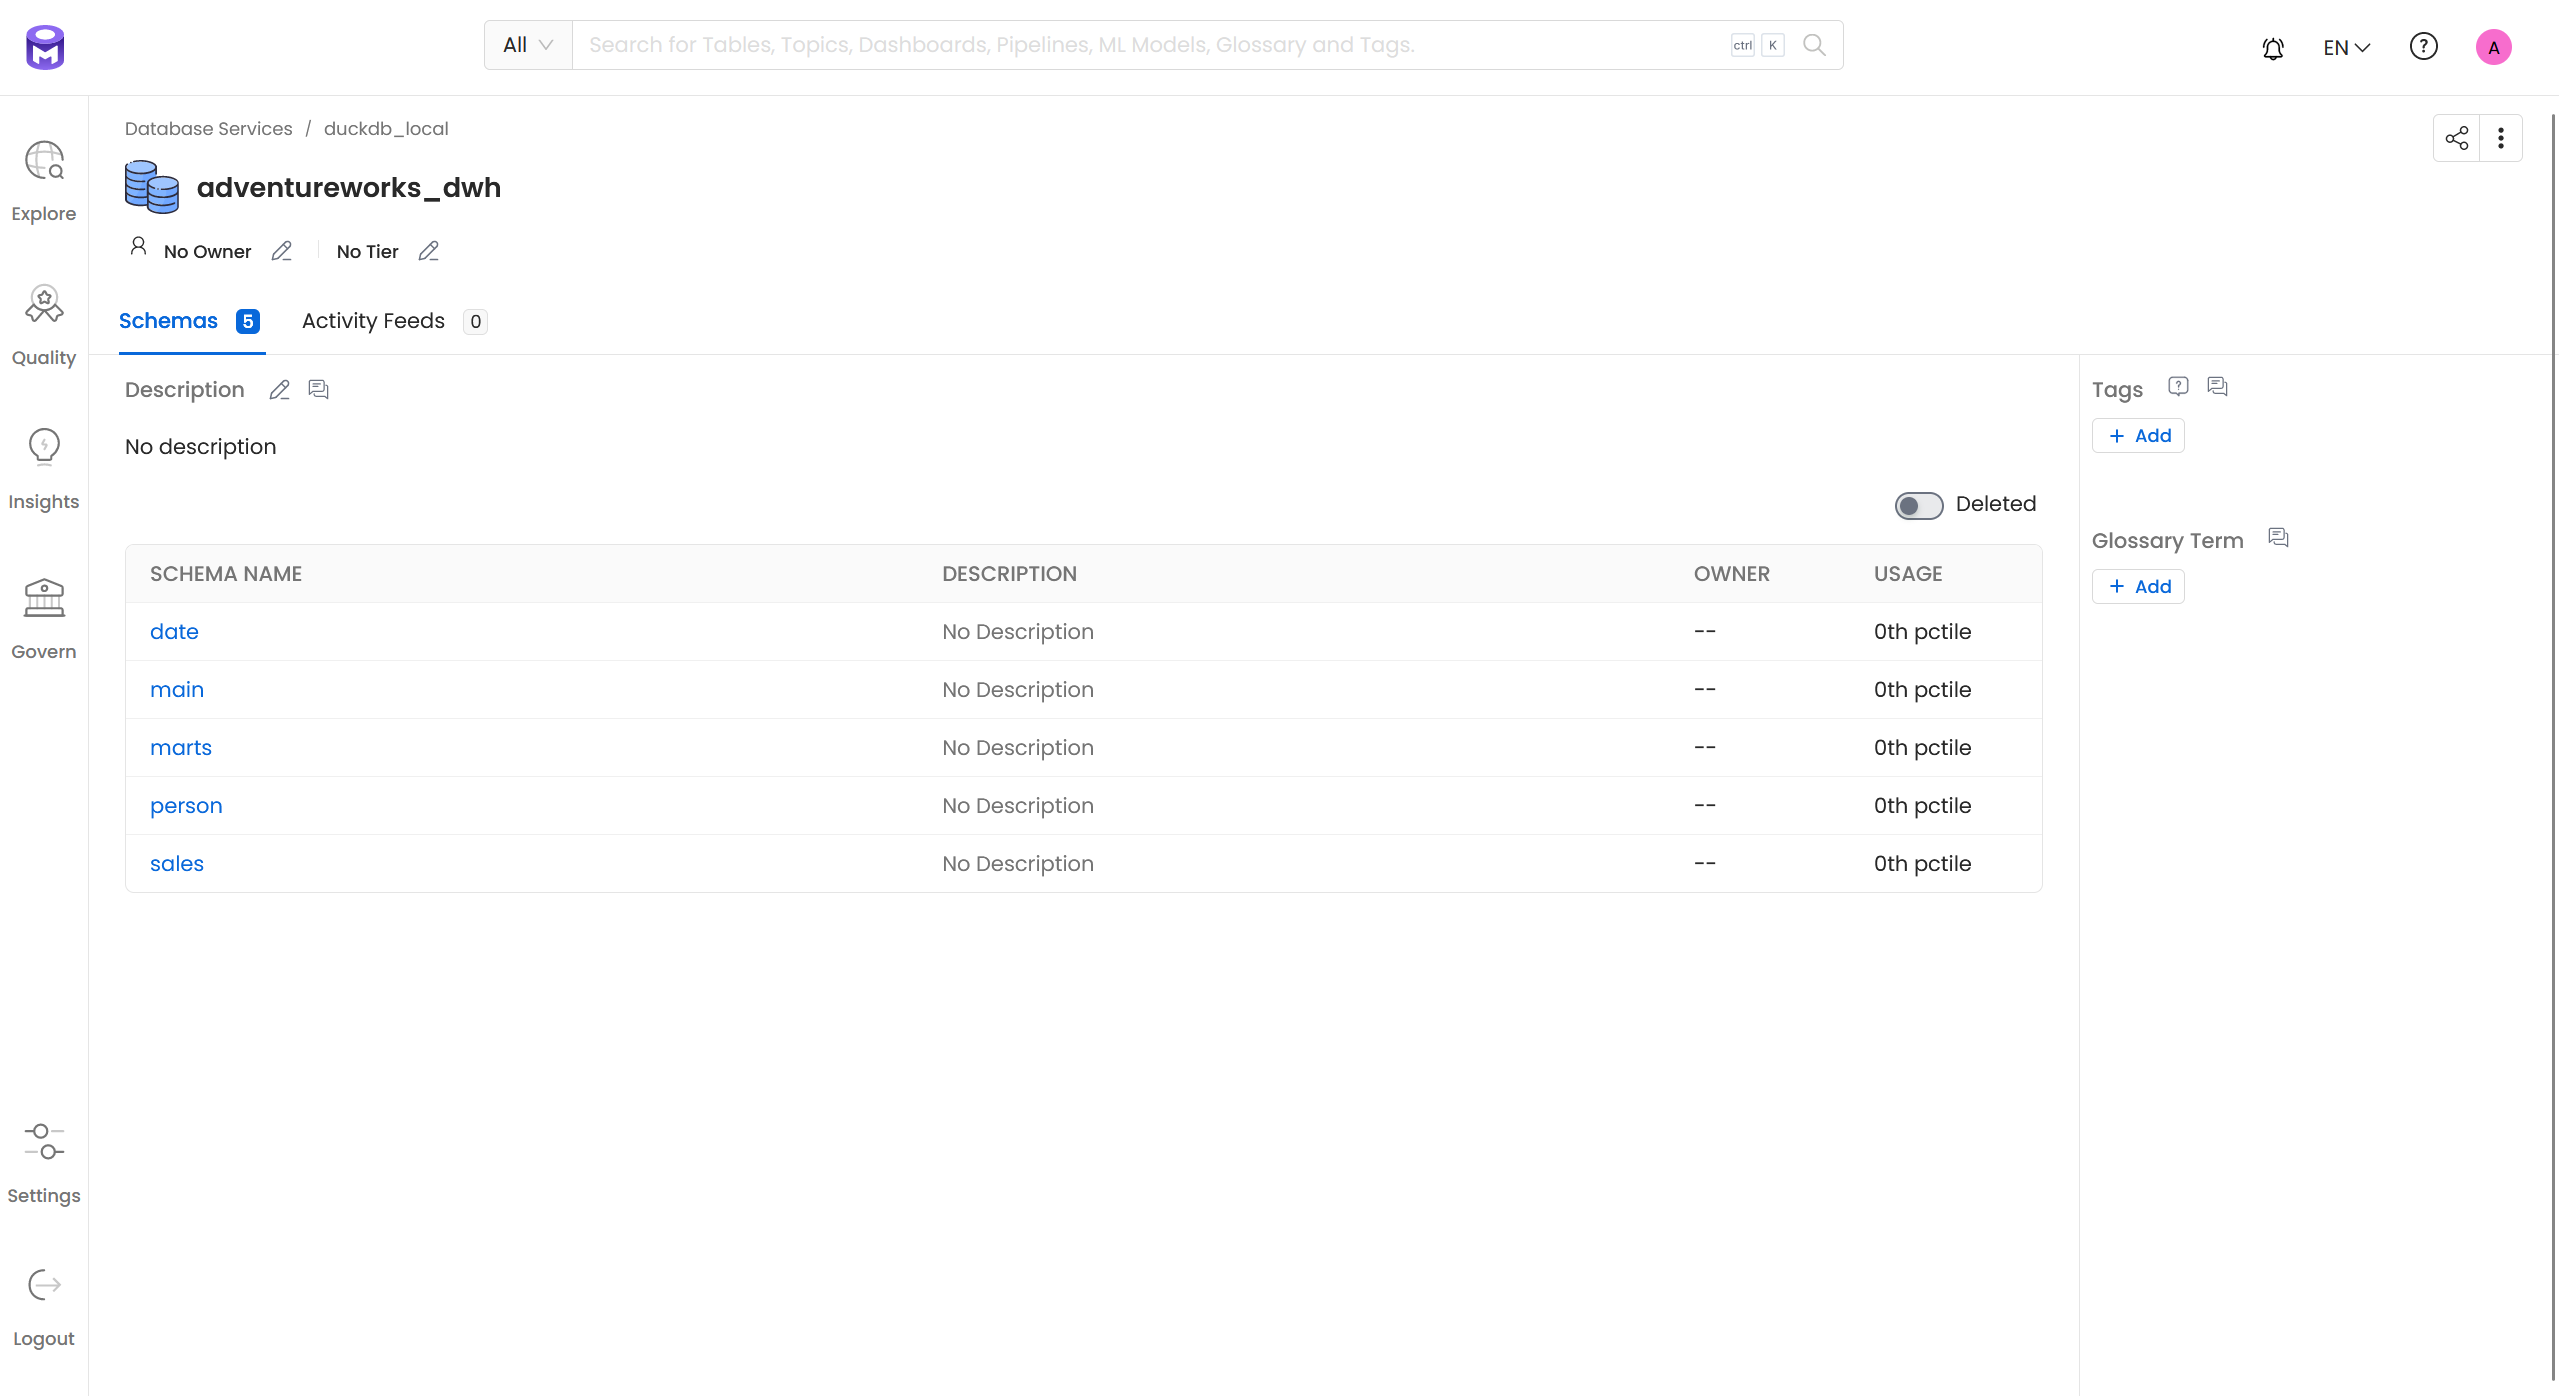Click the help question mark icon

pos(2423,47)
